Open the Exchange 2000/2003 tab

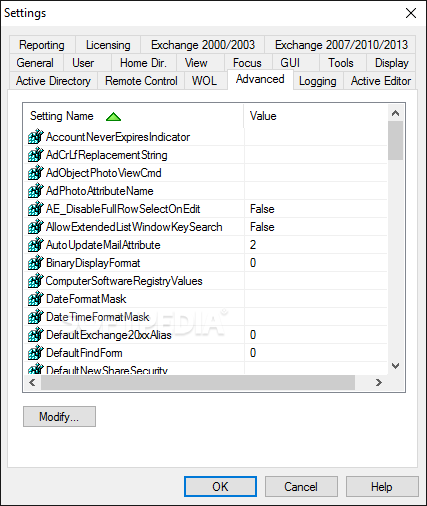click(203, 45)
